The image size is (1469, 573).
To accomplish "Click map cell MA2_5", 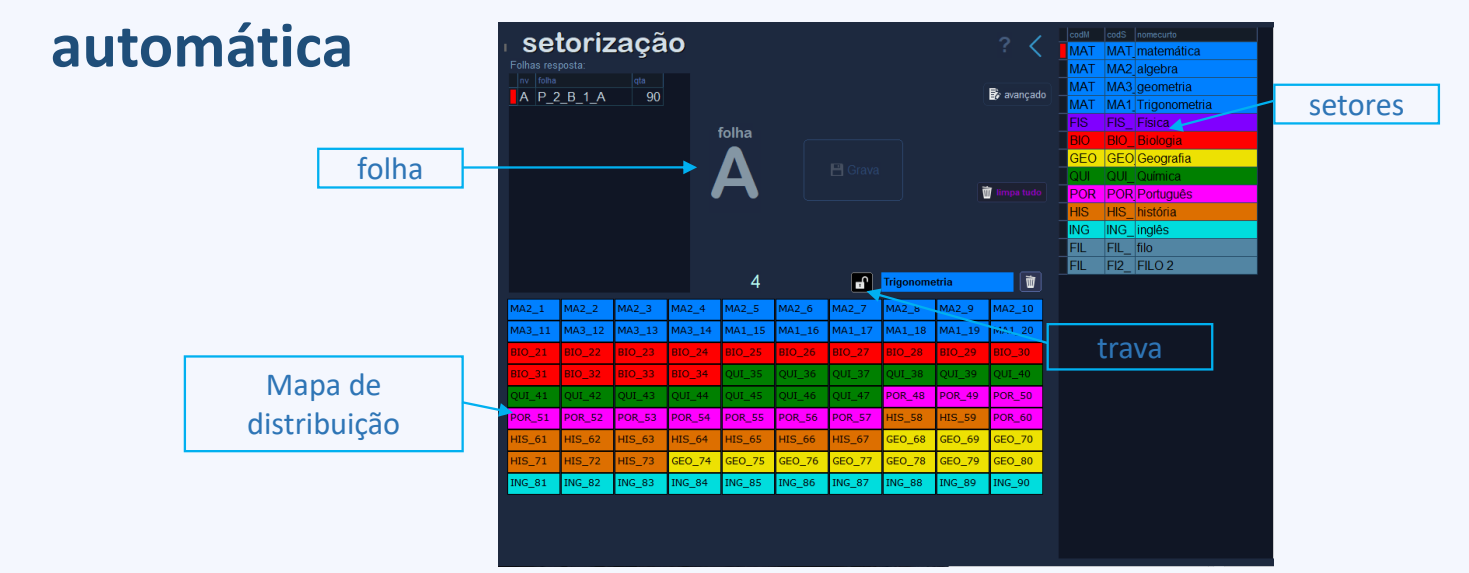I will pyautogui.click(x=748, y=309).
